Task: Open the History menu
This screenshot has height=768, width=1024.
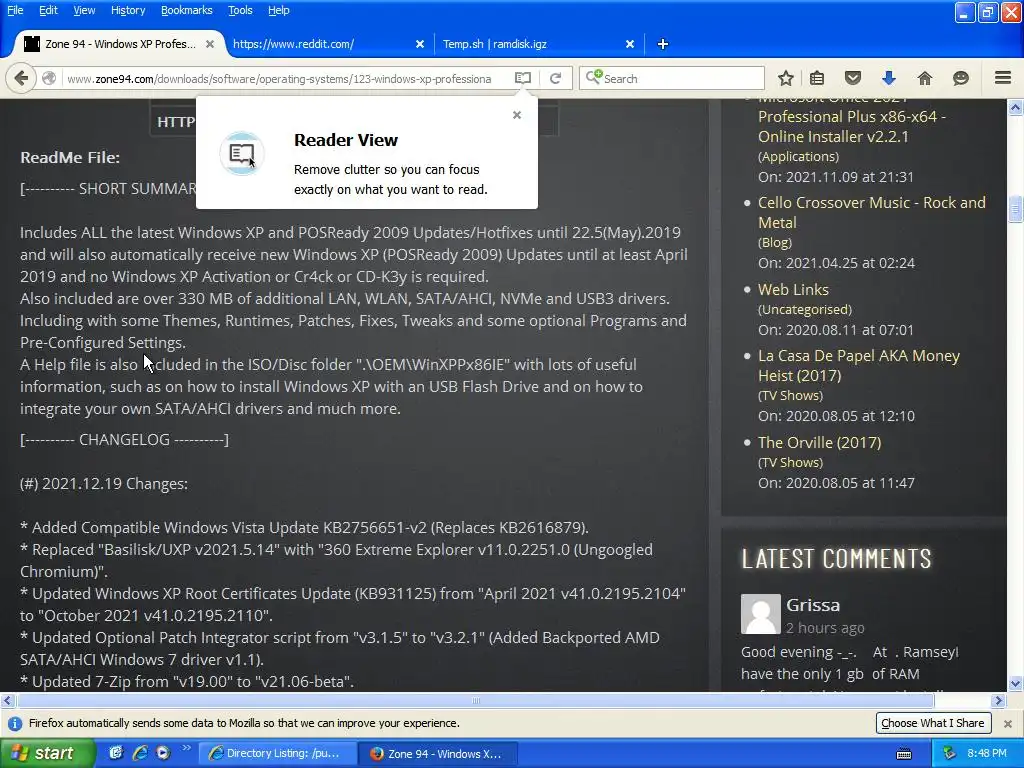Action: click(x=128, y=10)
